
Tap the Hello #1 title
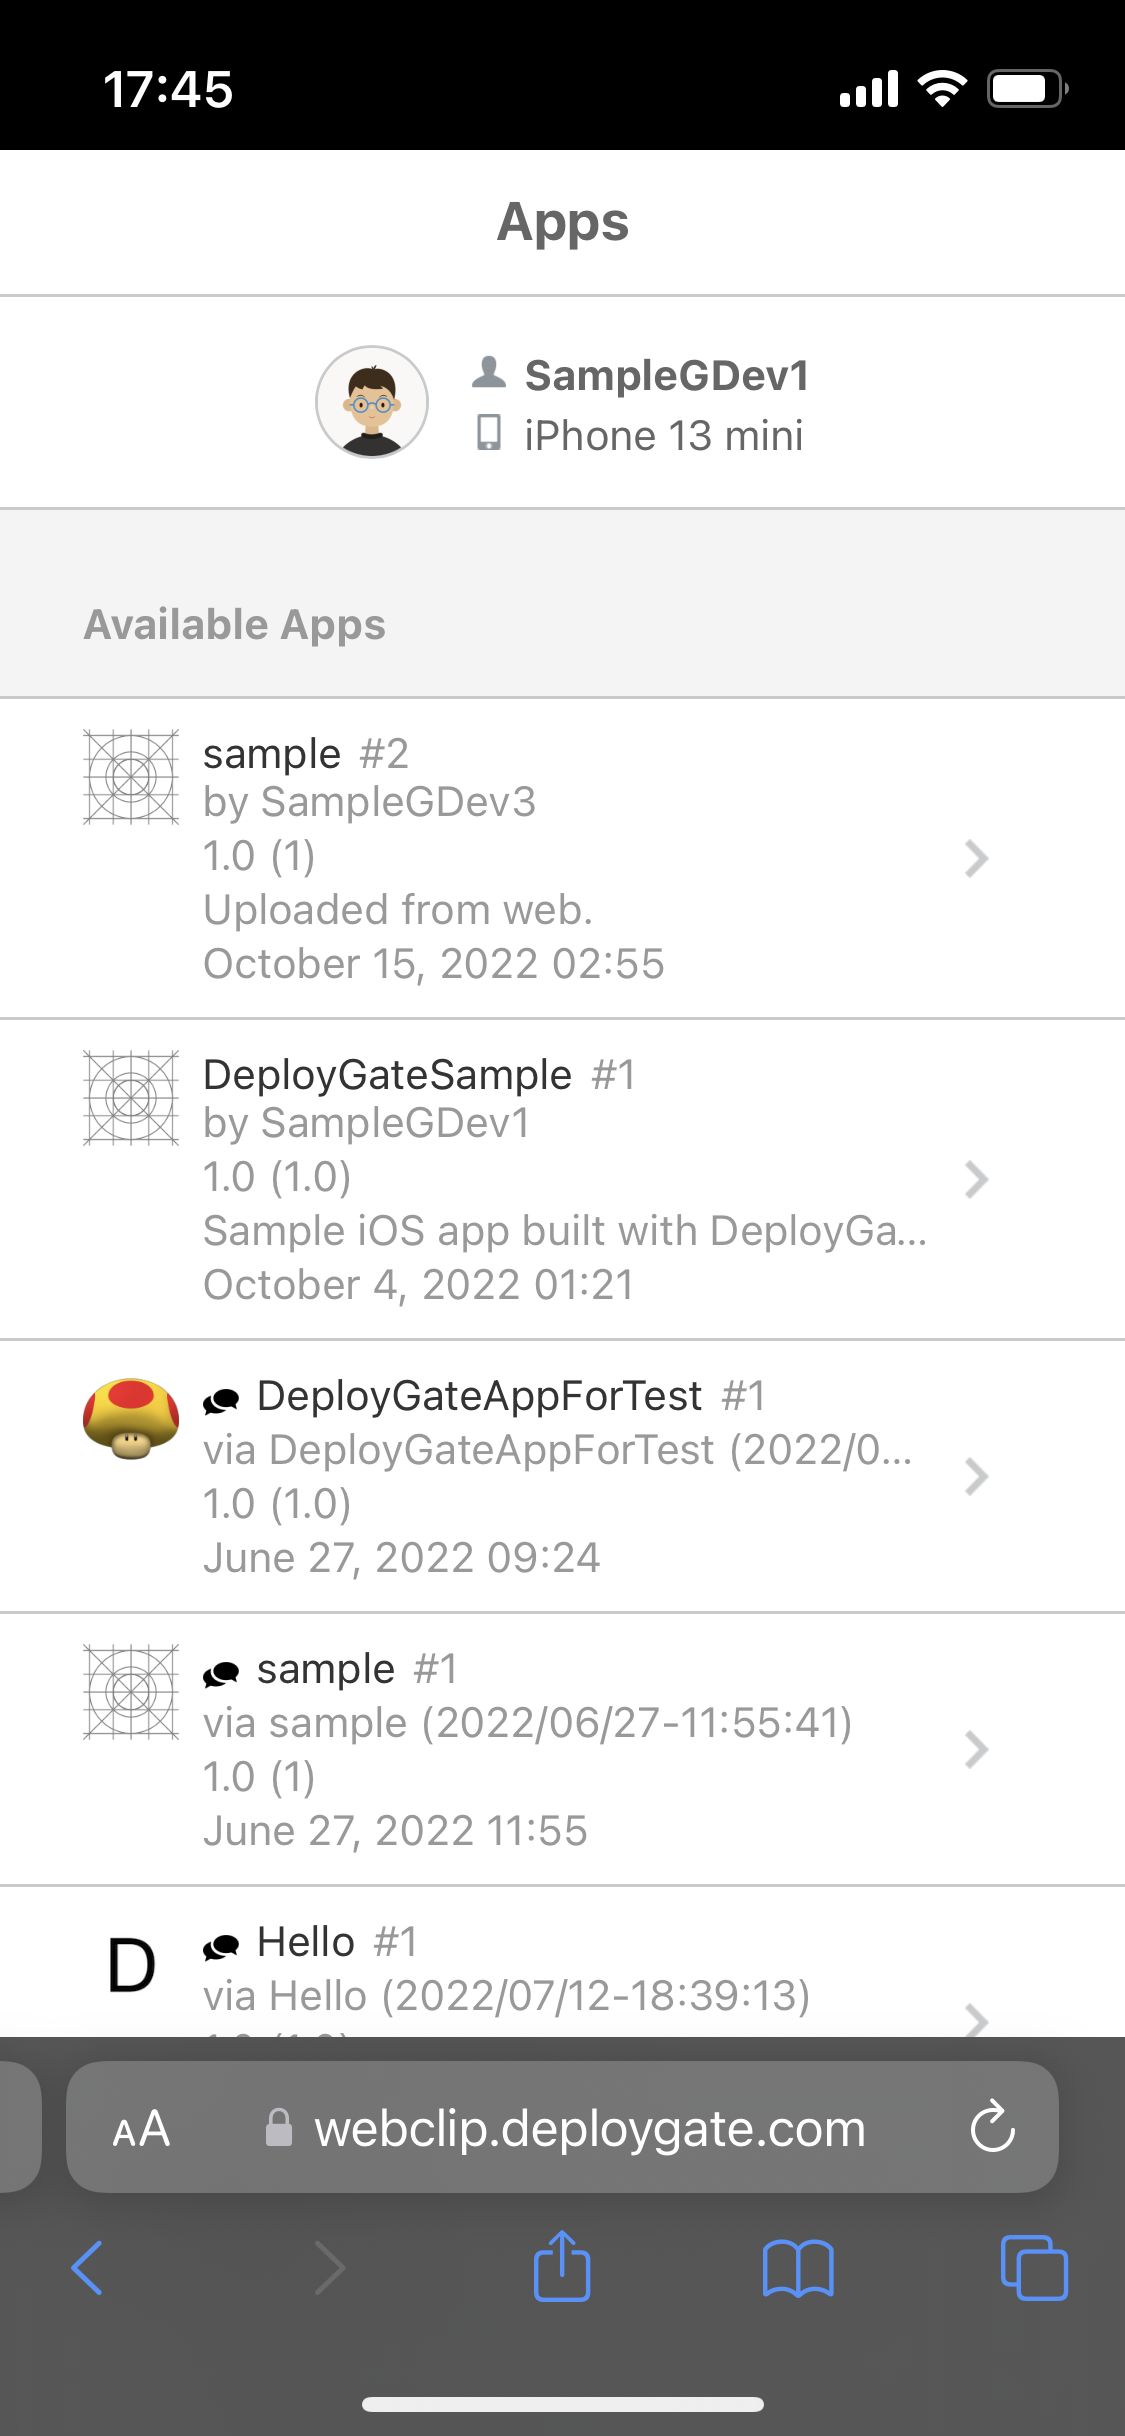pyautogui.click(x=337, y=1942)
